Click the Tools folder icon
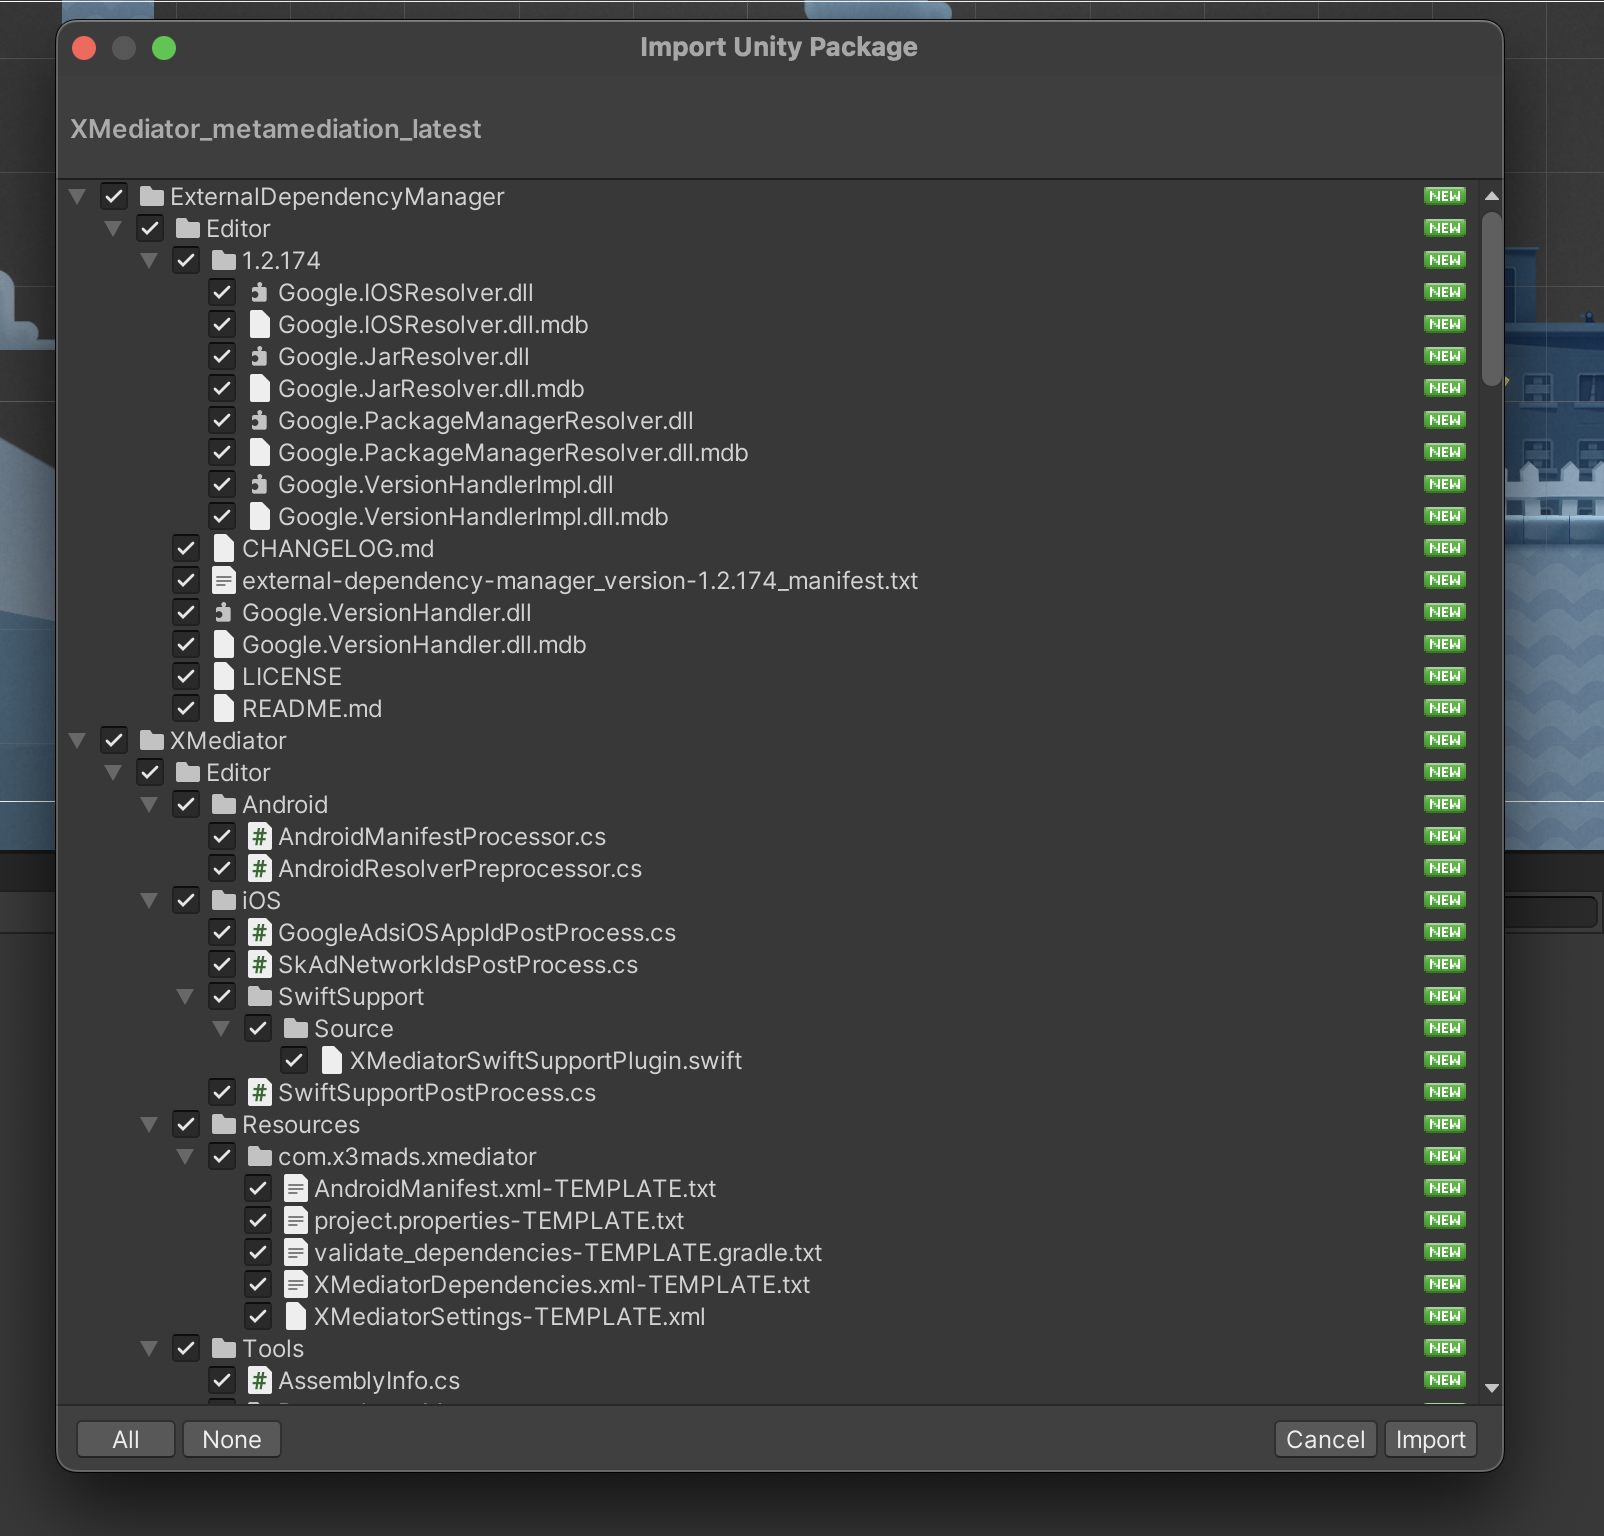Screen dimensions: 1604x1536 224,1348
